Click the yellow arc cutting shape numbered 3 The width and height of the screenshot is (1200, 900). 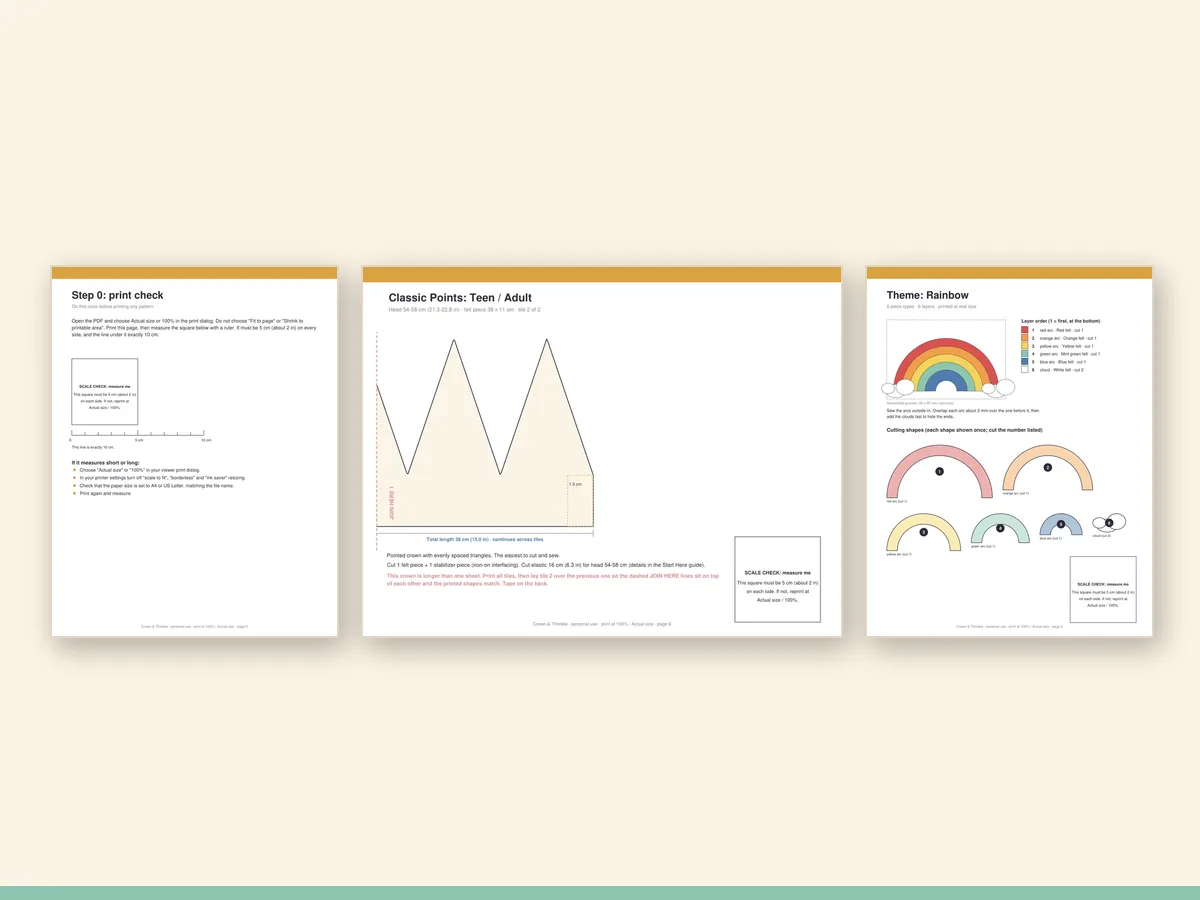923,532
